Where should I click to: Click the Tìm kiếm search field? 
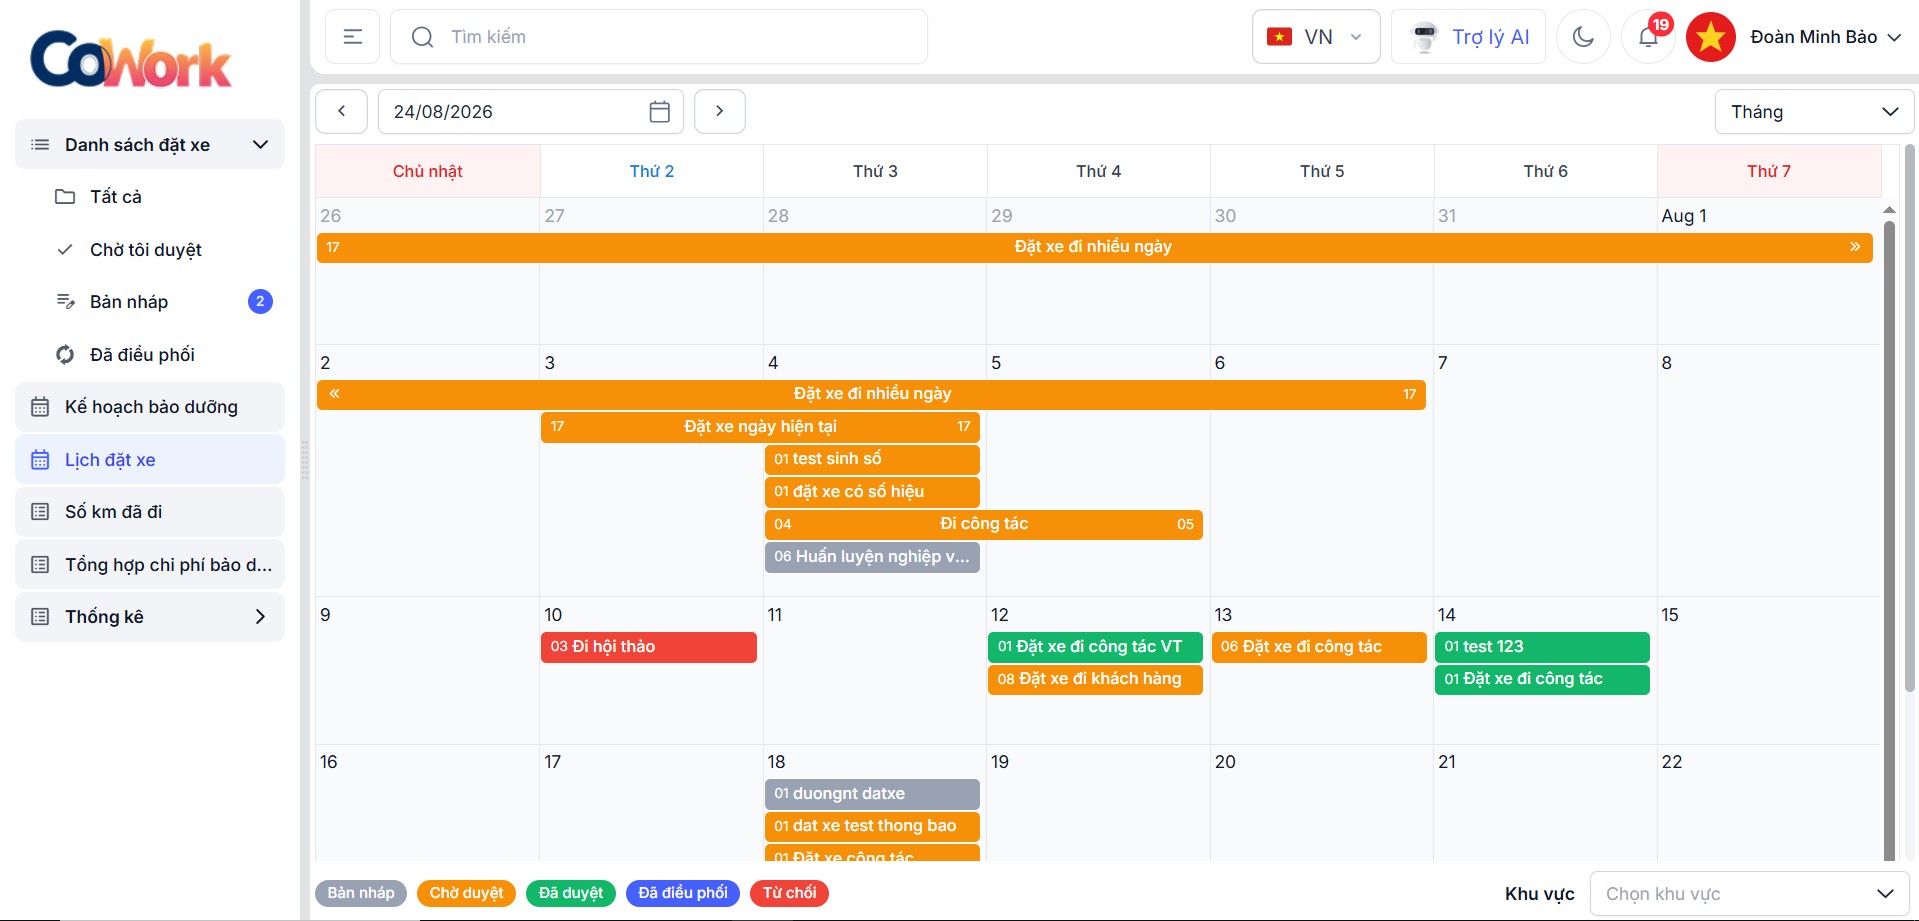659,37
